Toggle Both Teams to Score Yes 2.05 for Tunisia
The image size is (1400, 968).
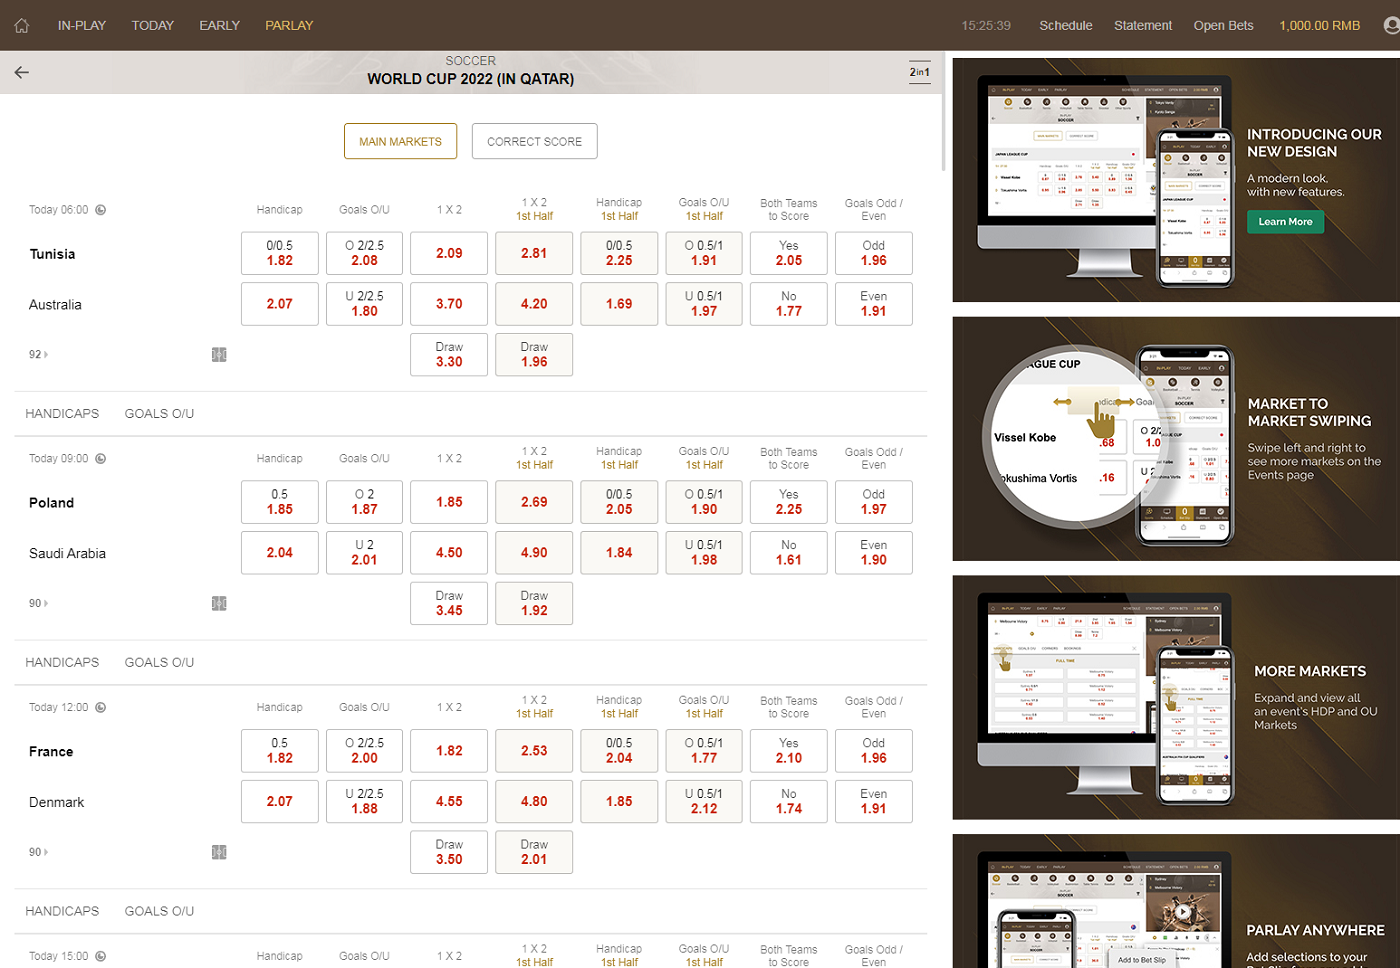click(x=788, y=253)
